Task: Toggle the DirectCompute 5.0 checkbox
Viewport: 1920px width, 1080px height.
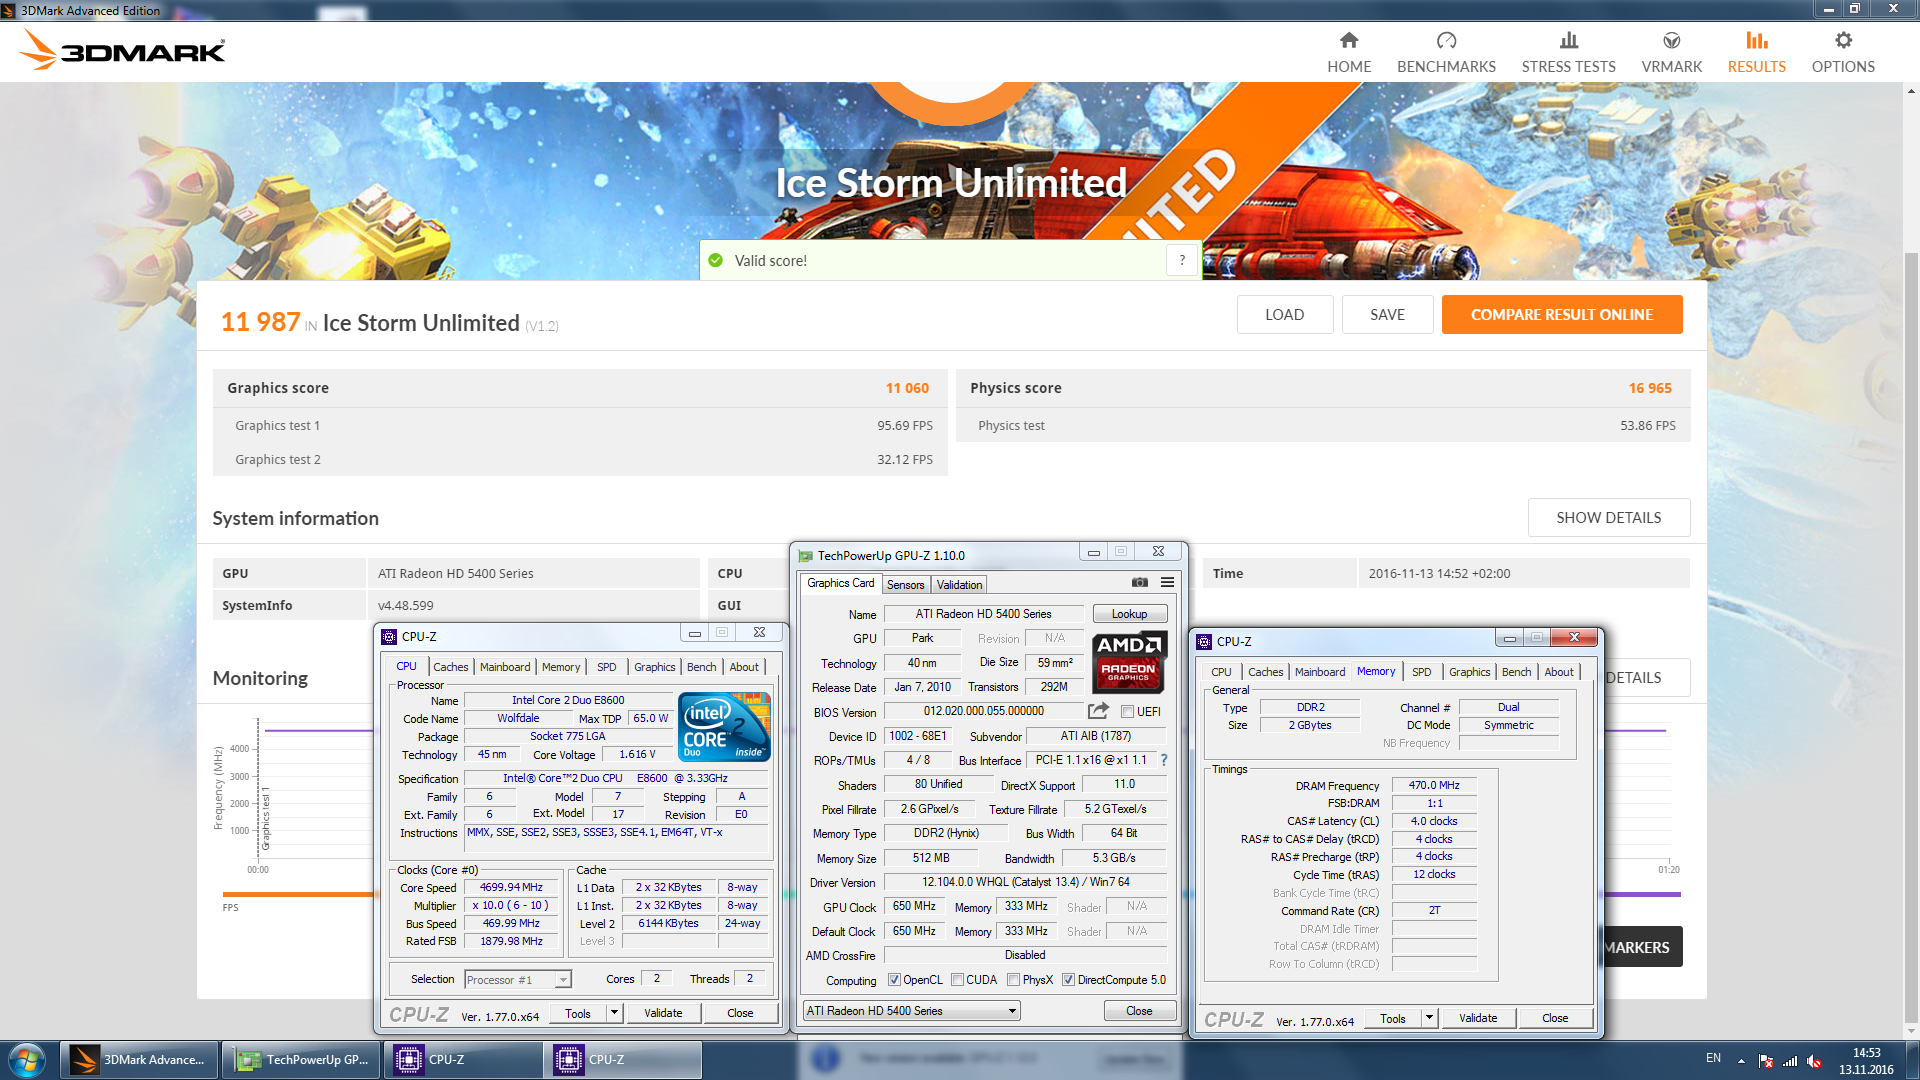Action: pos(1068,980)
